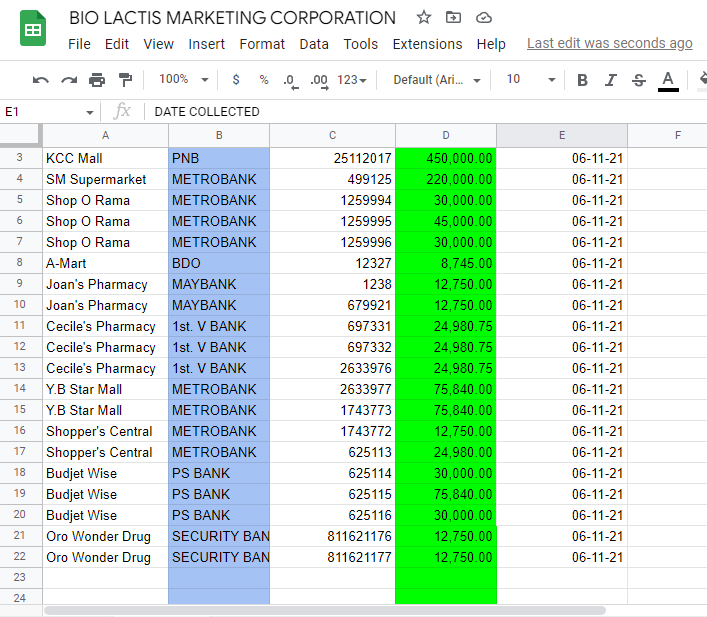Increase decimal places

319,81
